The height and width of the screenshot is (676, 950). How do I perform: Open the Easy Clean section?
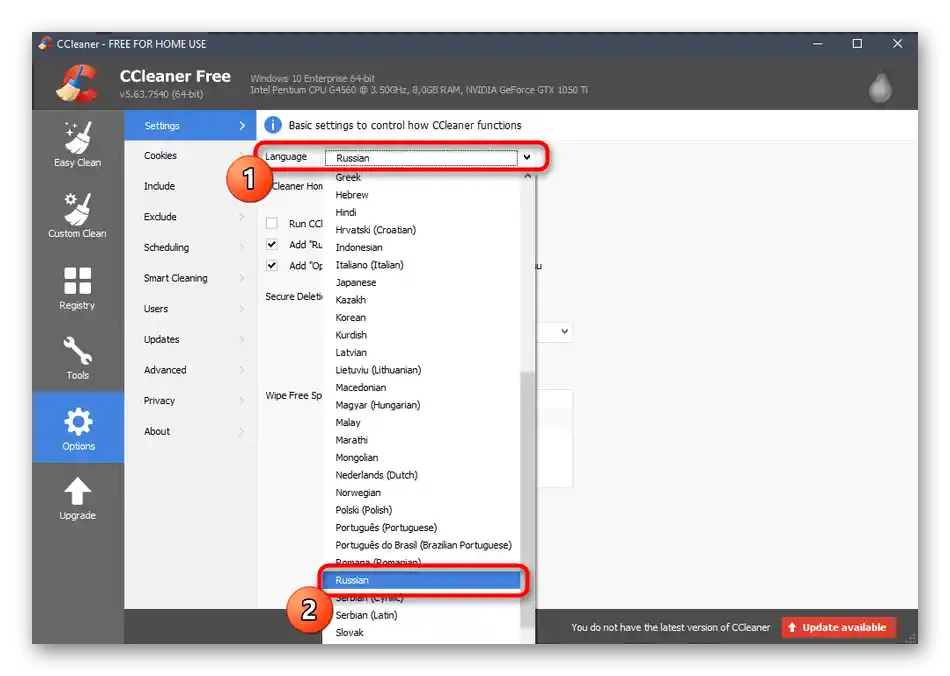tap(78, 145)
